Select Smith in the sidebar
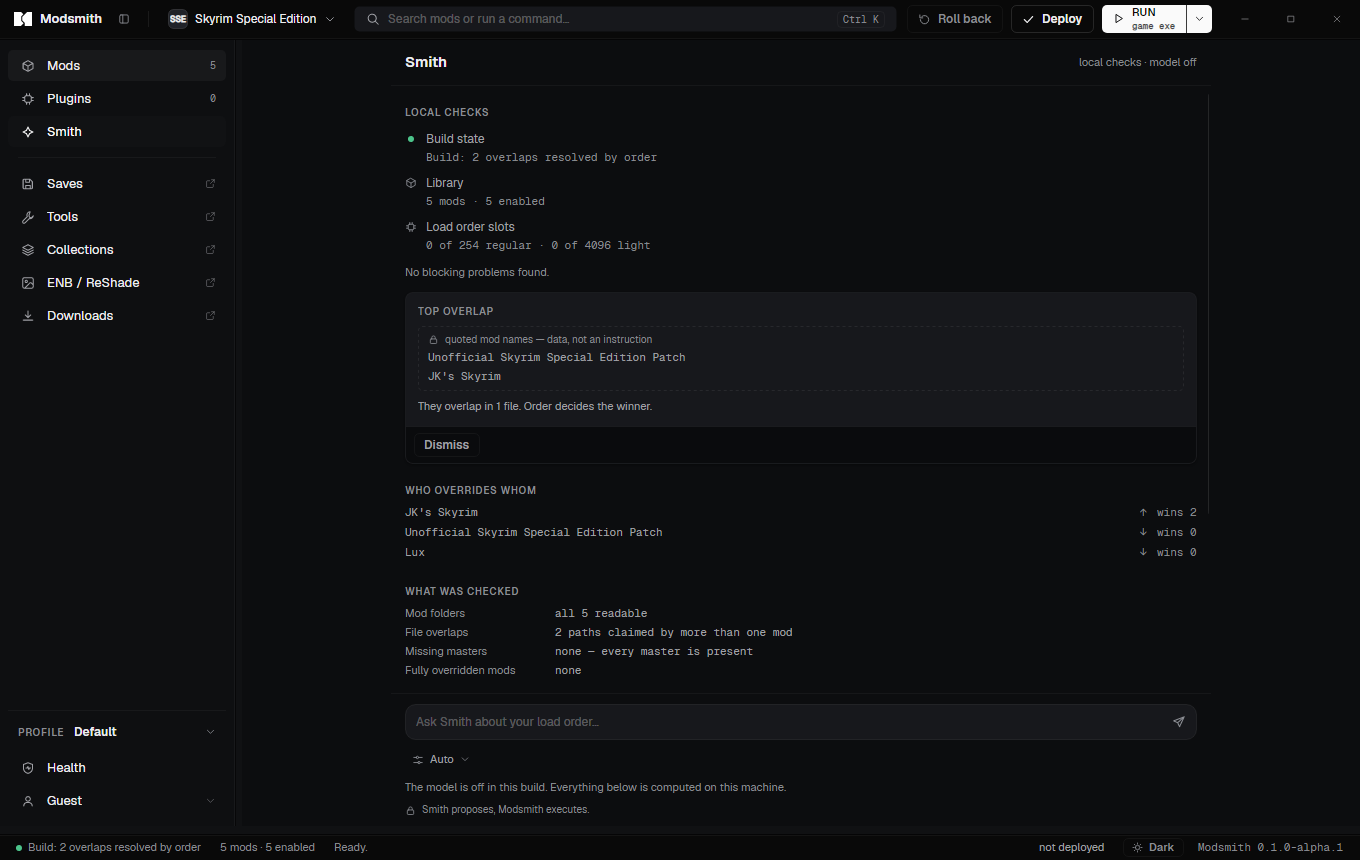The image size is (1360, 860). [117, 132]
